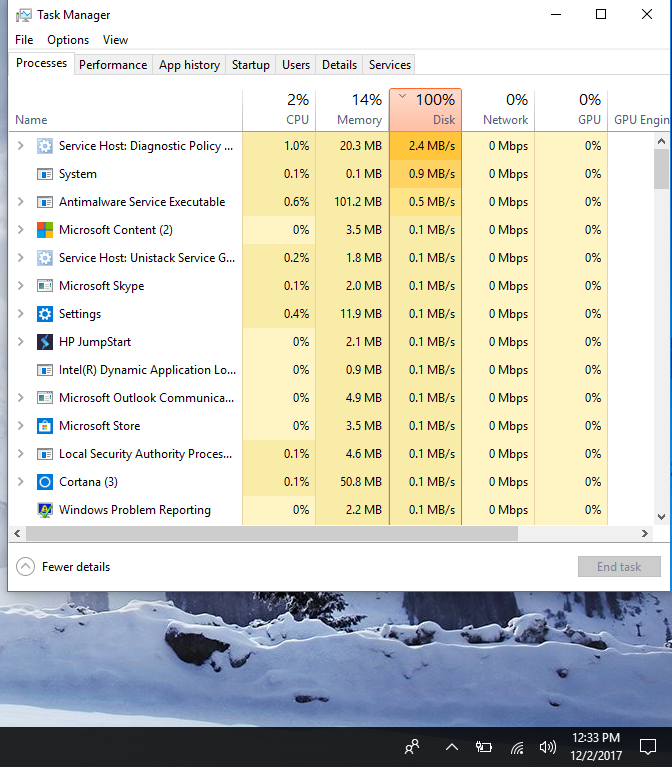
Task: Click the vertical scrollbar down arrow
Action: click(661, 517)
